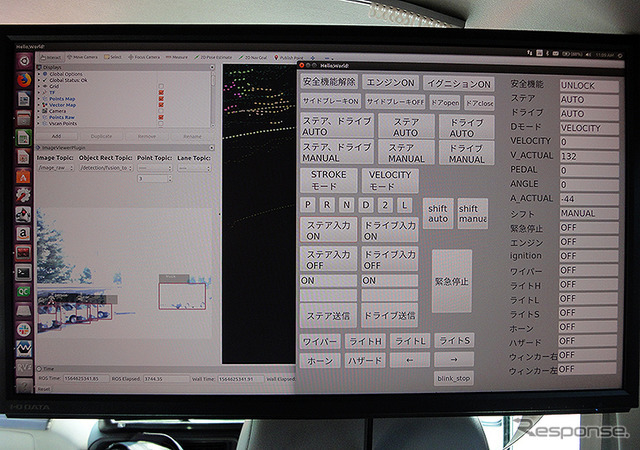Click the VELOCITY value field

coord(589,142)
